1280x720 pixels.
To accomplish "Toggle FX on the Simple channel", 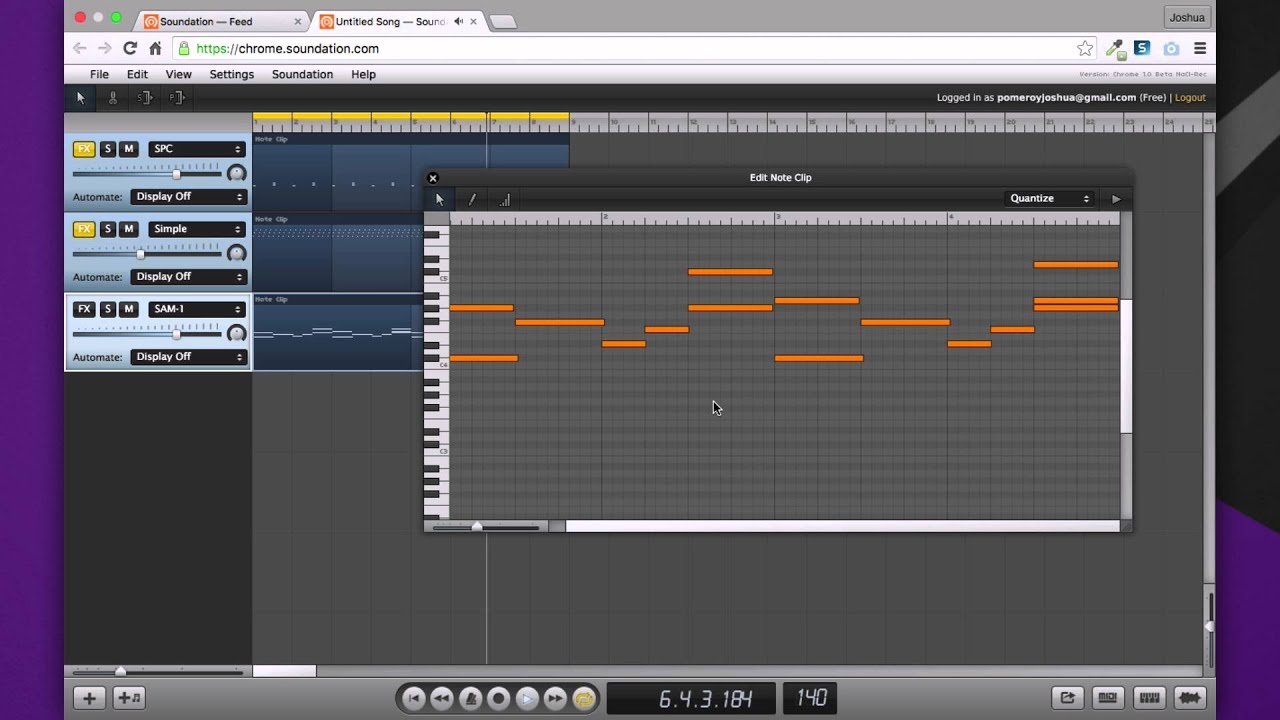I will click(84, 229).
